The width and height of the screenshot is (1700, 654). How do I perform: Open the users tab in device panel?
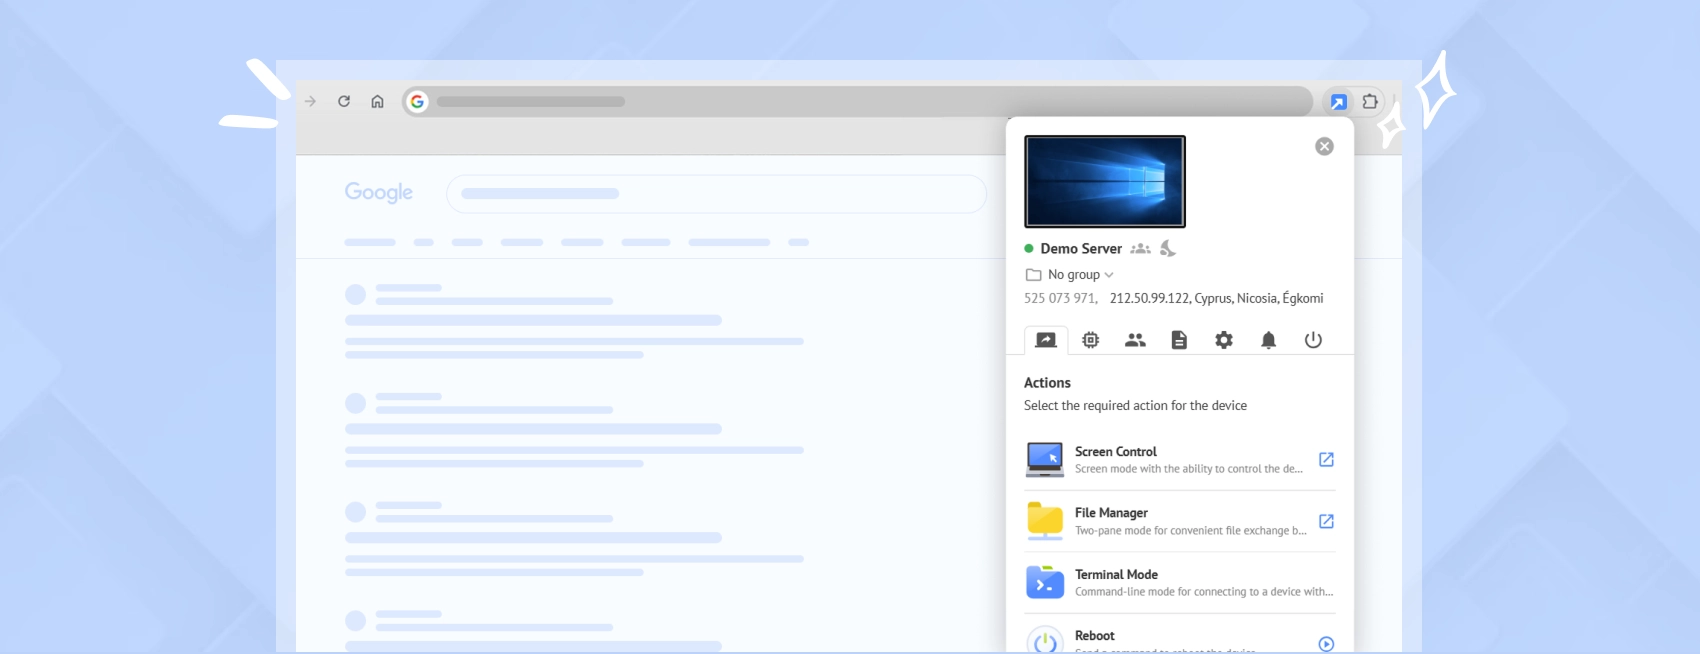point(1135,340)
